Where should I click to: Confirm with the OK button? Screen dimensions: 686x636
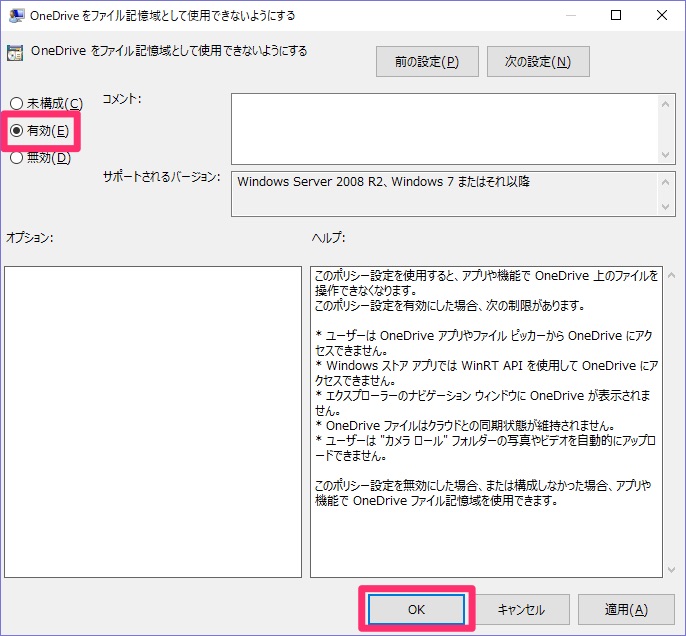coord(416,609)
